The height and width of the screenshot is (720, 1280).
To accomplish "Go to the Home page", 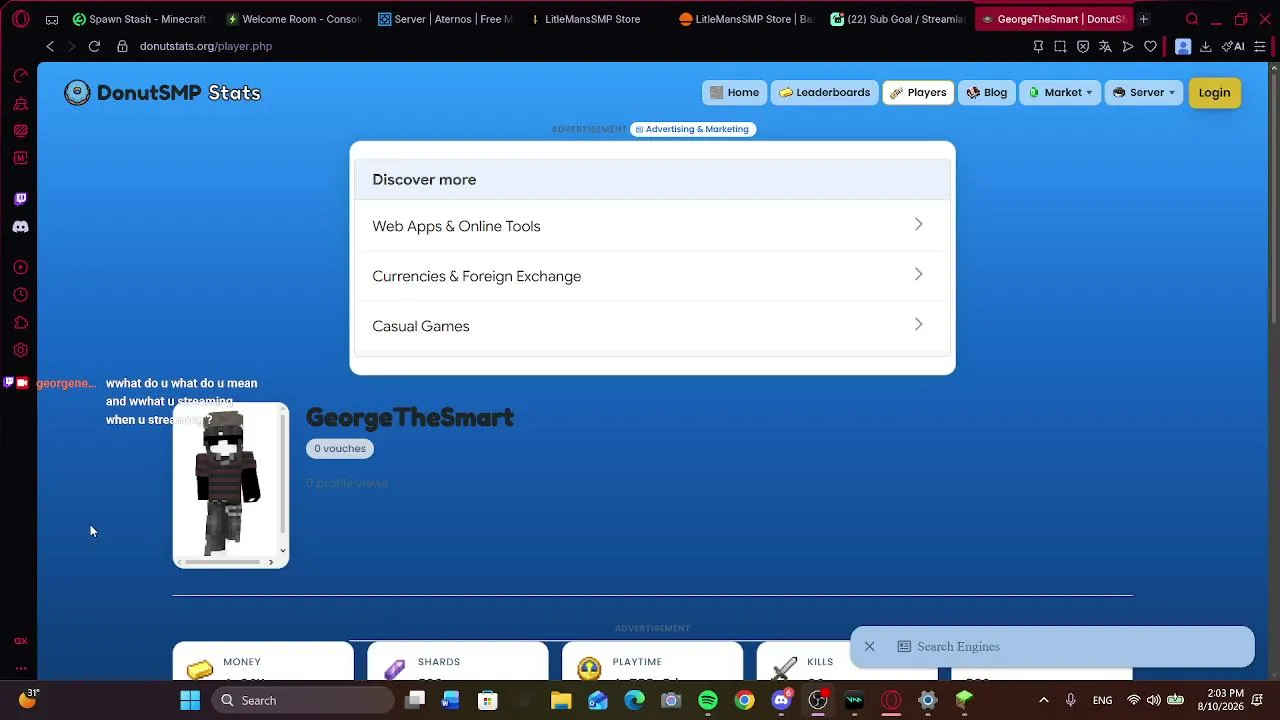I will 735,93.
